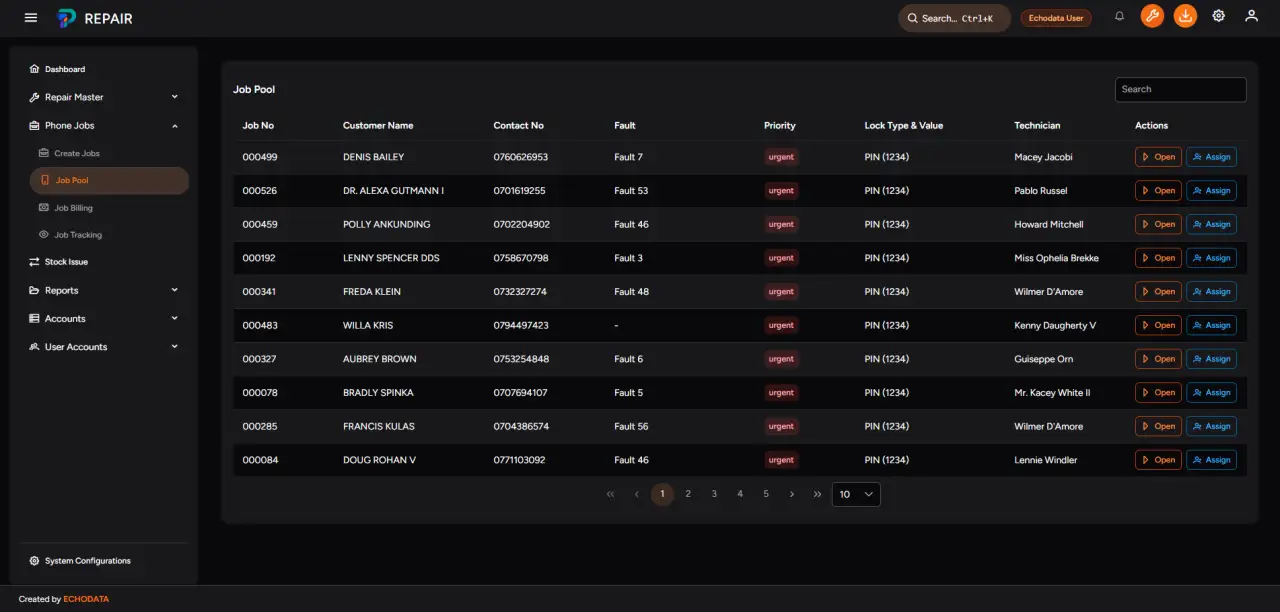Image resolution: width=1280 pixels, height=612 pixels.
Task: Go to first page double-arrow
Action: 610,494
